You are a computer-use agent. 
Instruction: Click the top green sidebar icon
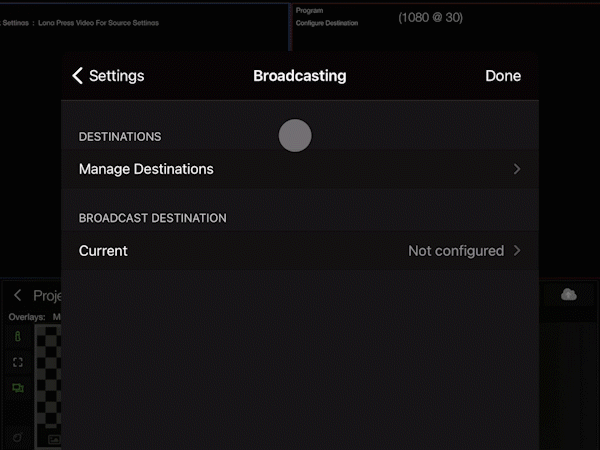17,337
